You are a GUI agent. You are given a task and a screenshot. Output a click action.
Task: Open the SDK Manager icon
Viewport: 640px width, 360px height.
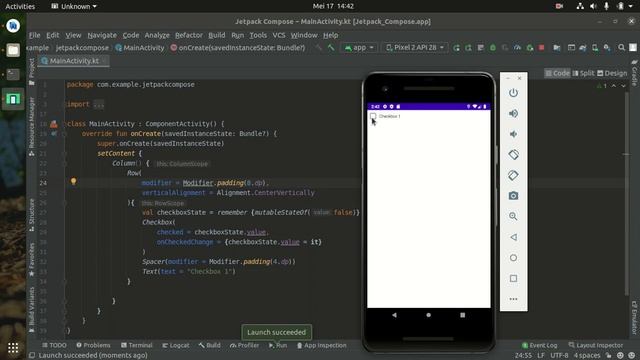coord(607,48)
